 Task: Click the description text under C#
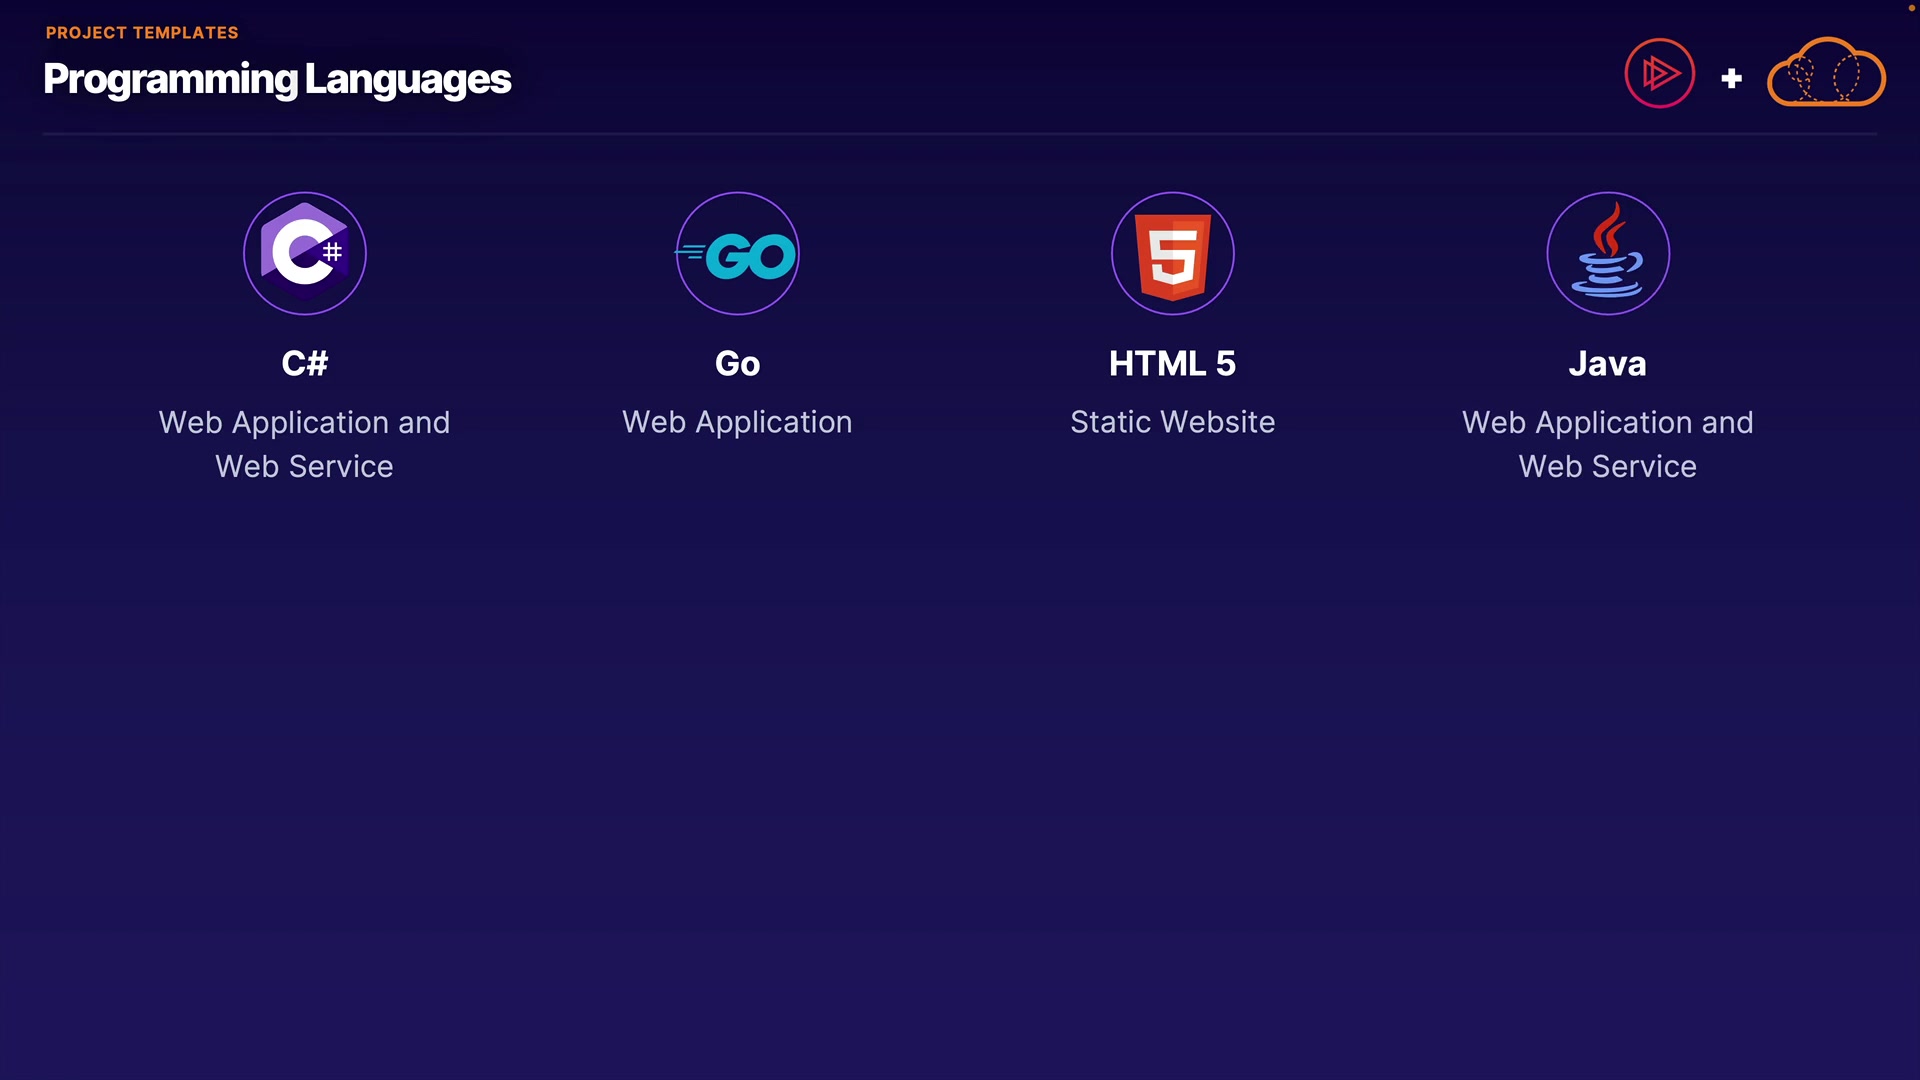pos(305,444)
